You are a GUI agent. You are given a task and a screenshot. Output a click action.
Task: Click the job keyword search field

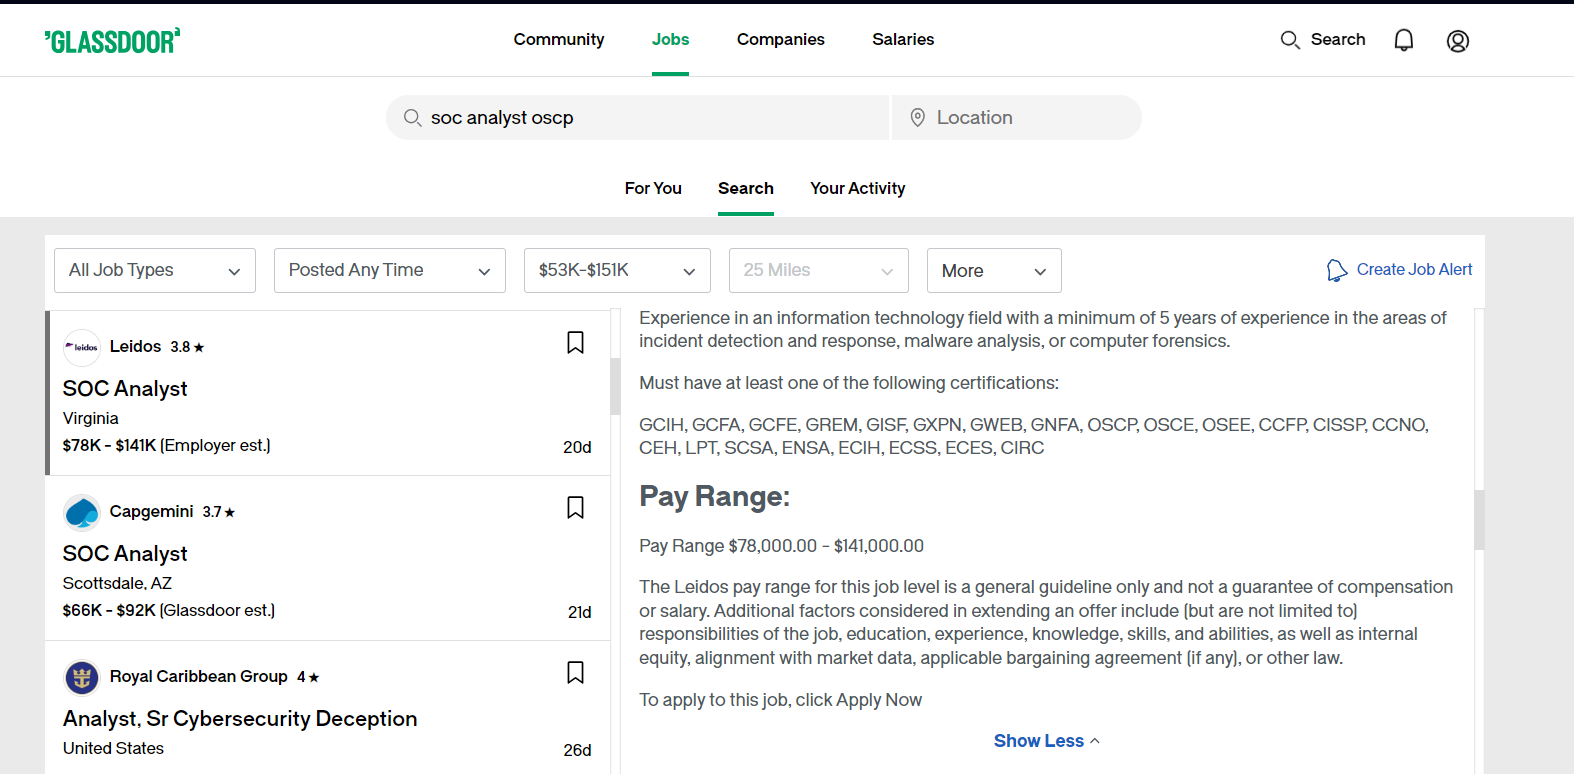(638, 118)
